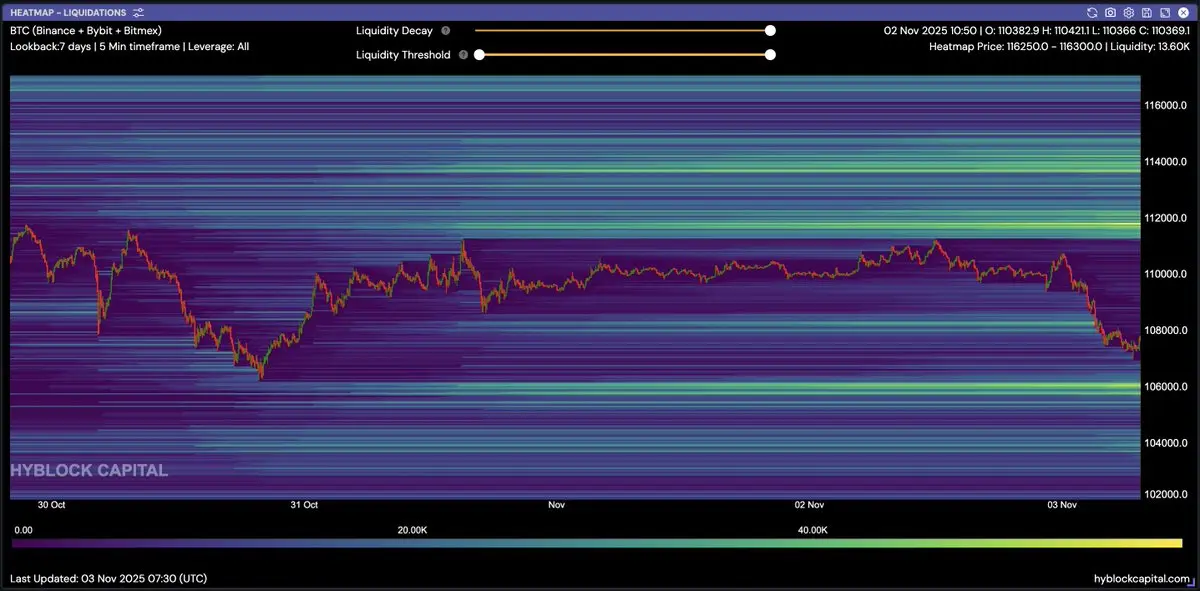Click the right Liquidity Threshold handle
The image size is (1200, 591).
click(x=770, y=55)
